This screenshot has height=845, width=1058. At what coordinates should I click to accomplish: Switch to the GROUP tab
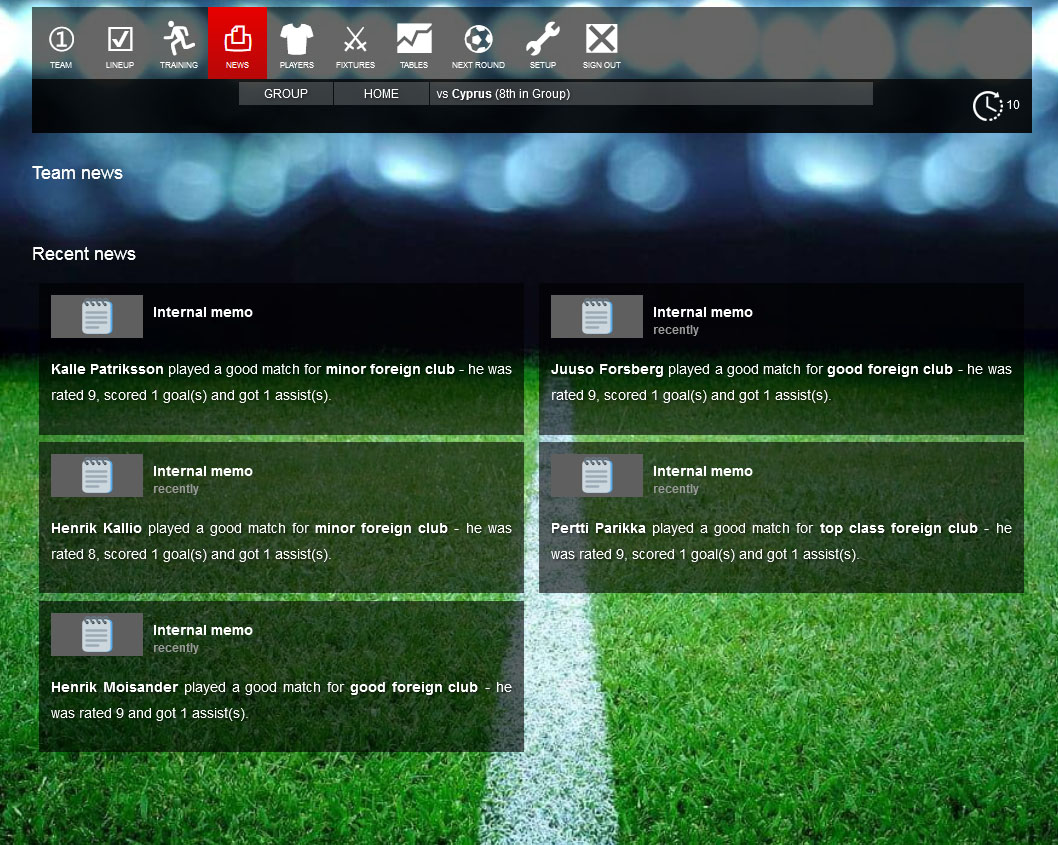coord(285,93)
